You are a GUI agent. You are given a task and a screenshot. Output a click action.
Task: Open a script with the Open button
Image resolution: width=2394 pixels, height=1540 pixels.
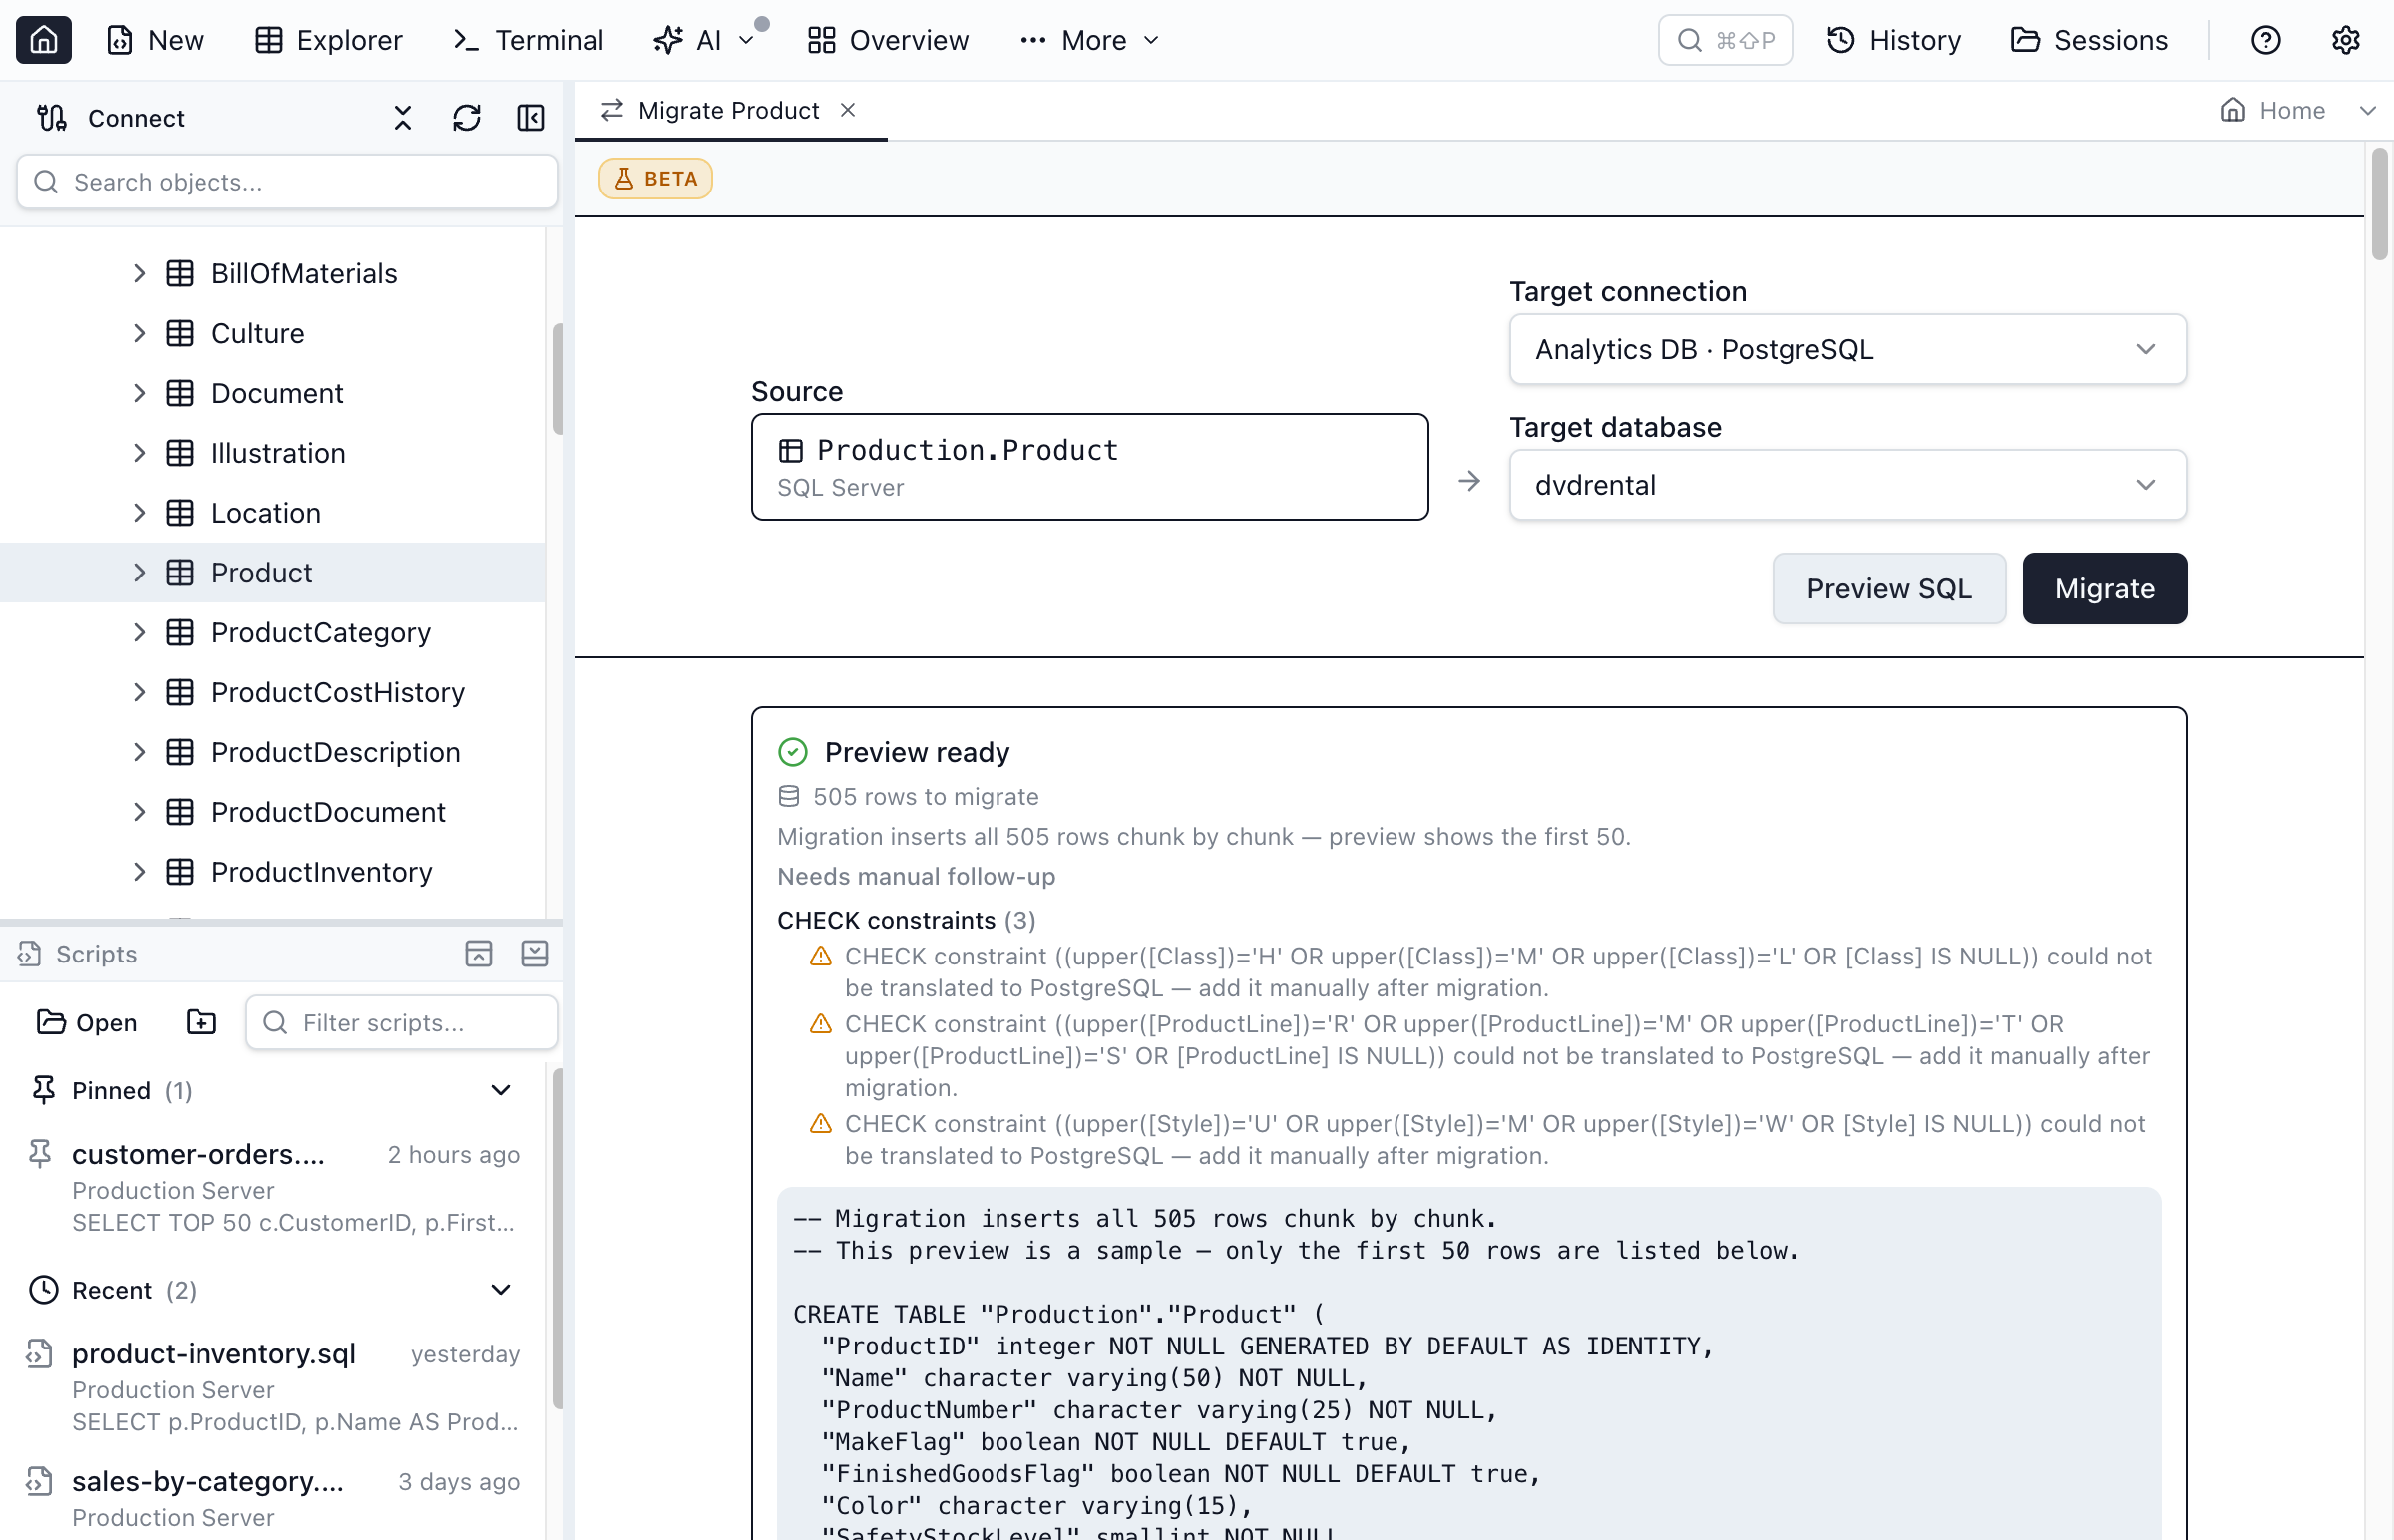pyautogui.click(x=87, y=1022)
